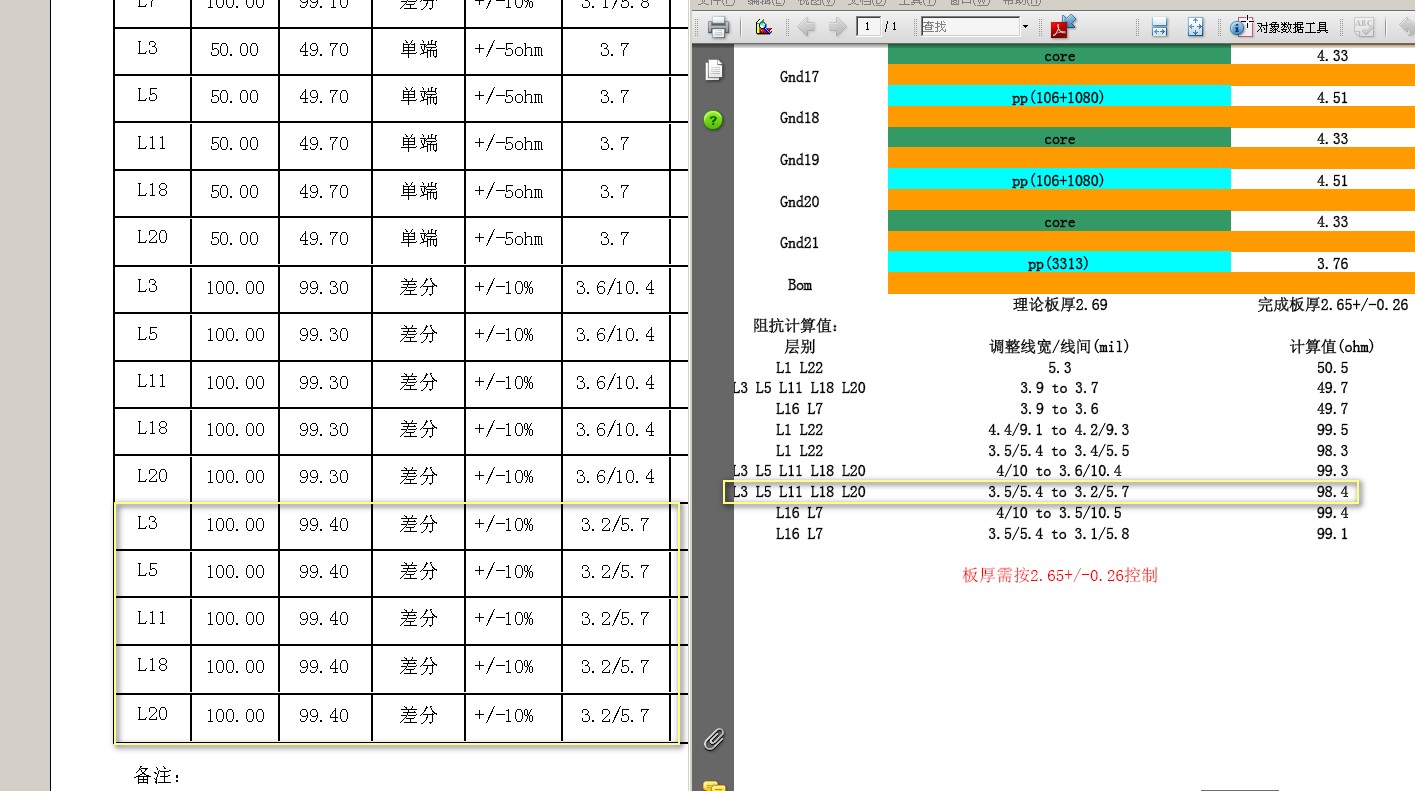Viewport: 1415px width, 791px height.
Task: Click the 50.5 calculated value
Action: coord(1332,368)
